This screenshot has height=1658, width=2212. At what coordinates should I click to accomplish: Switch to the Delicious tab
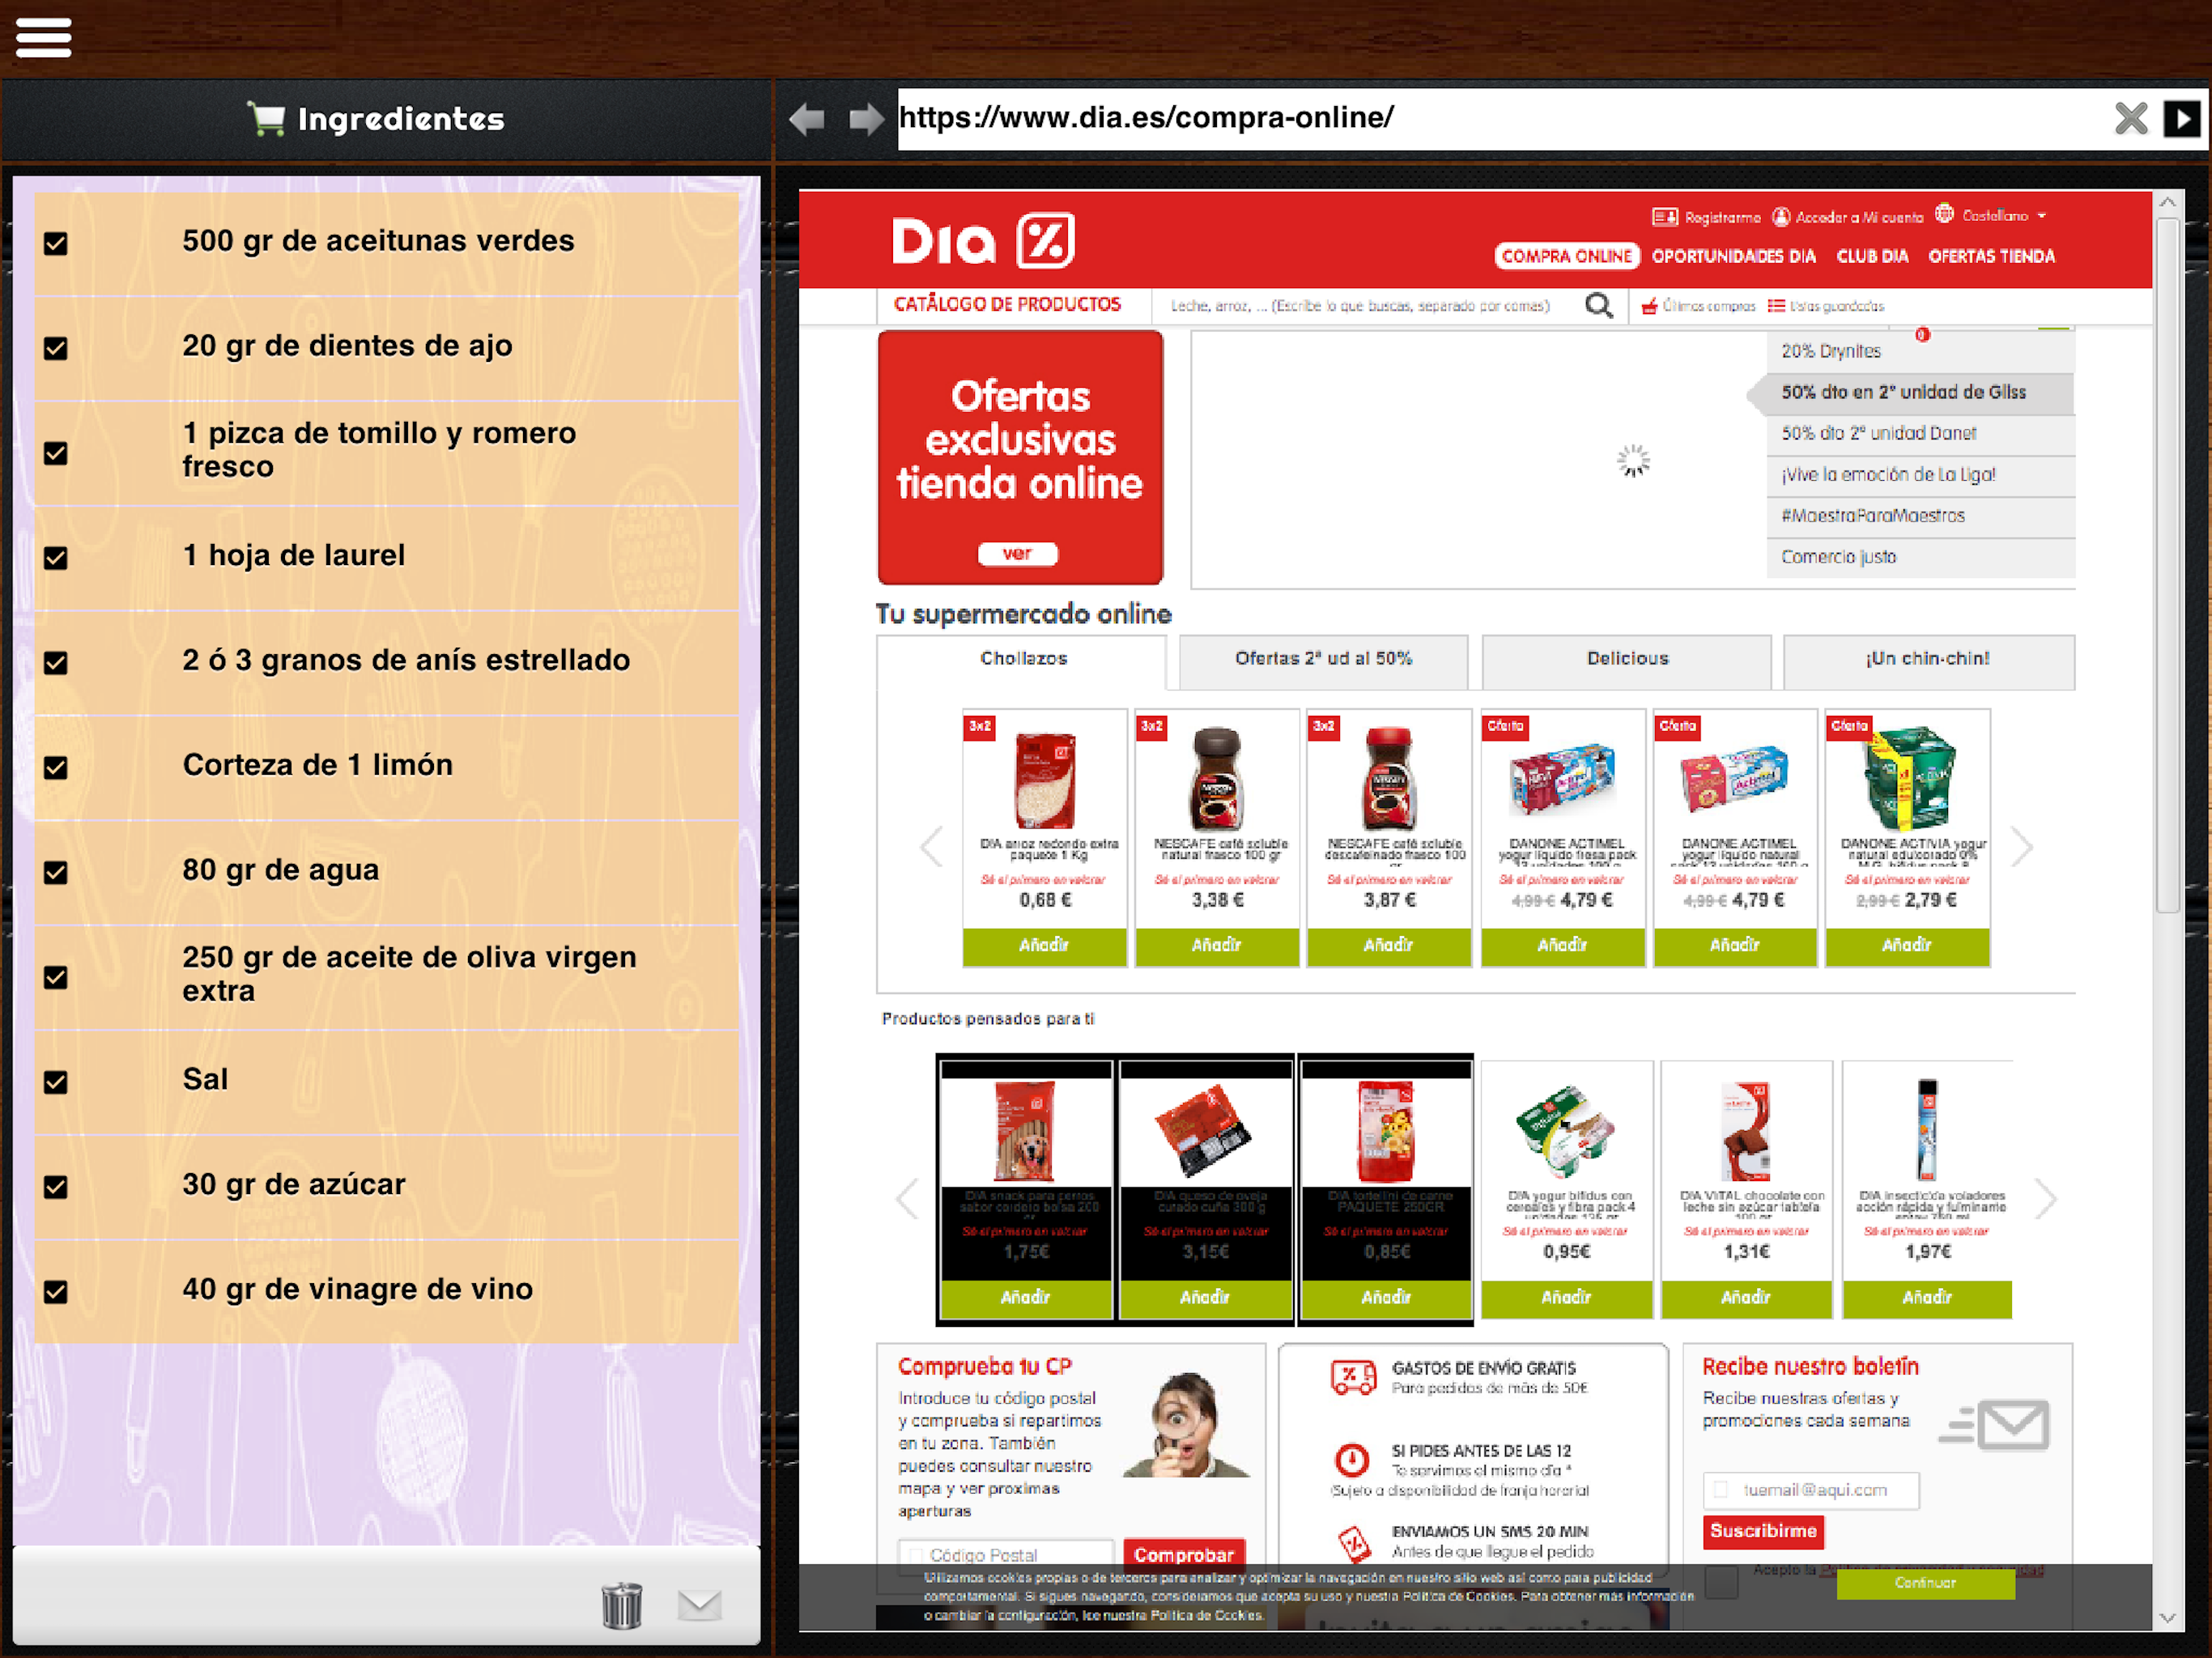(x=1626, y=661)
